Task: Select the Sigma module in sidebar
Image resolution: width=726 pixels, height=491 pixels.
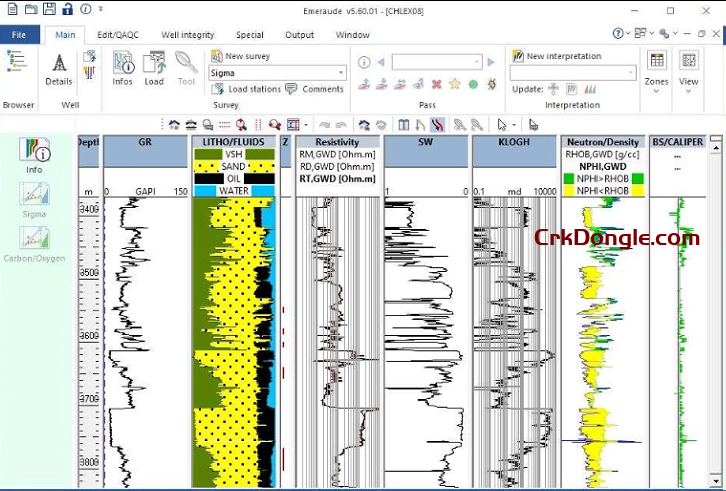Action: (x=34, y=198)
